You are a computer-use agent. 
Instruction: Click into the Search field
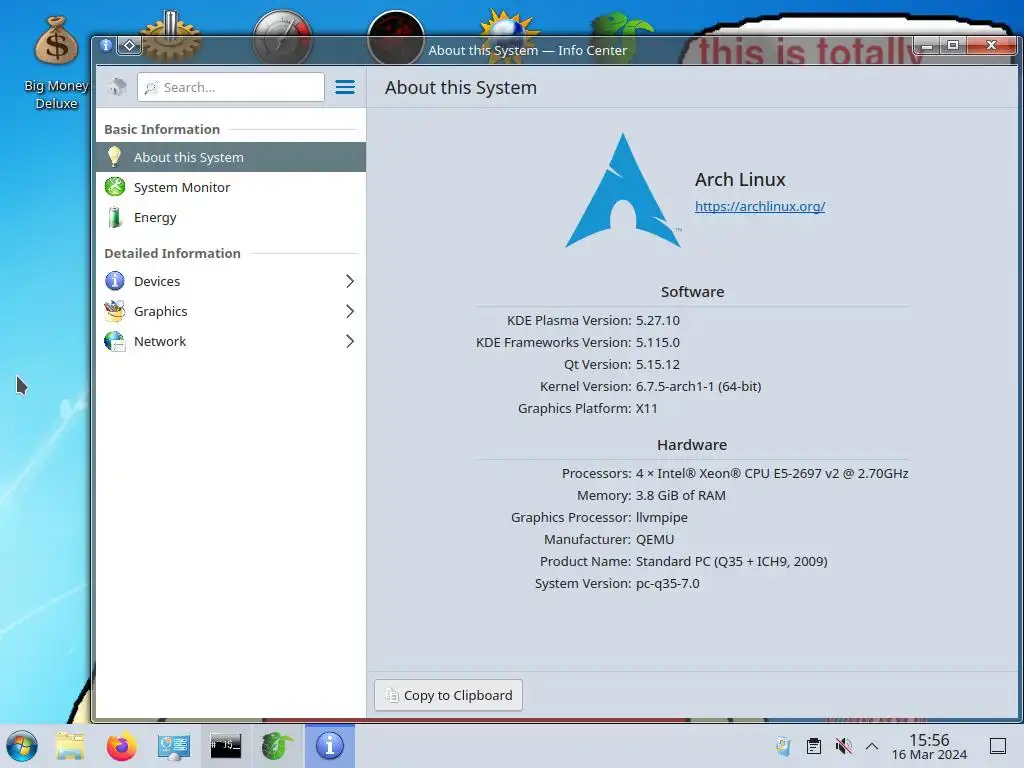pos(231,88)
